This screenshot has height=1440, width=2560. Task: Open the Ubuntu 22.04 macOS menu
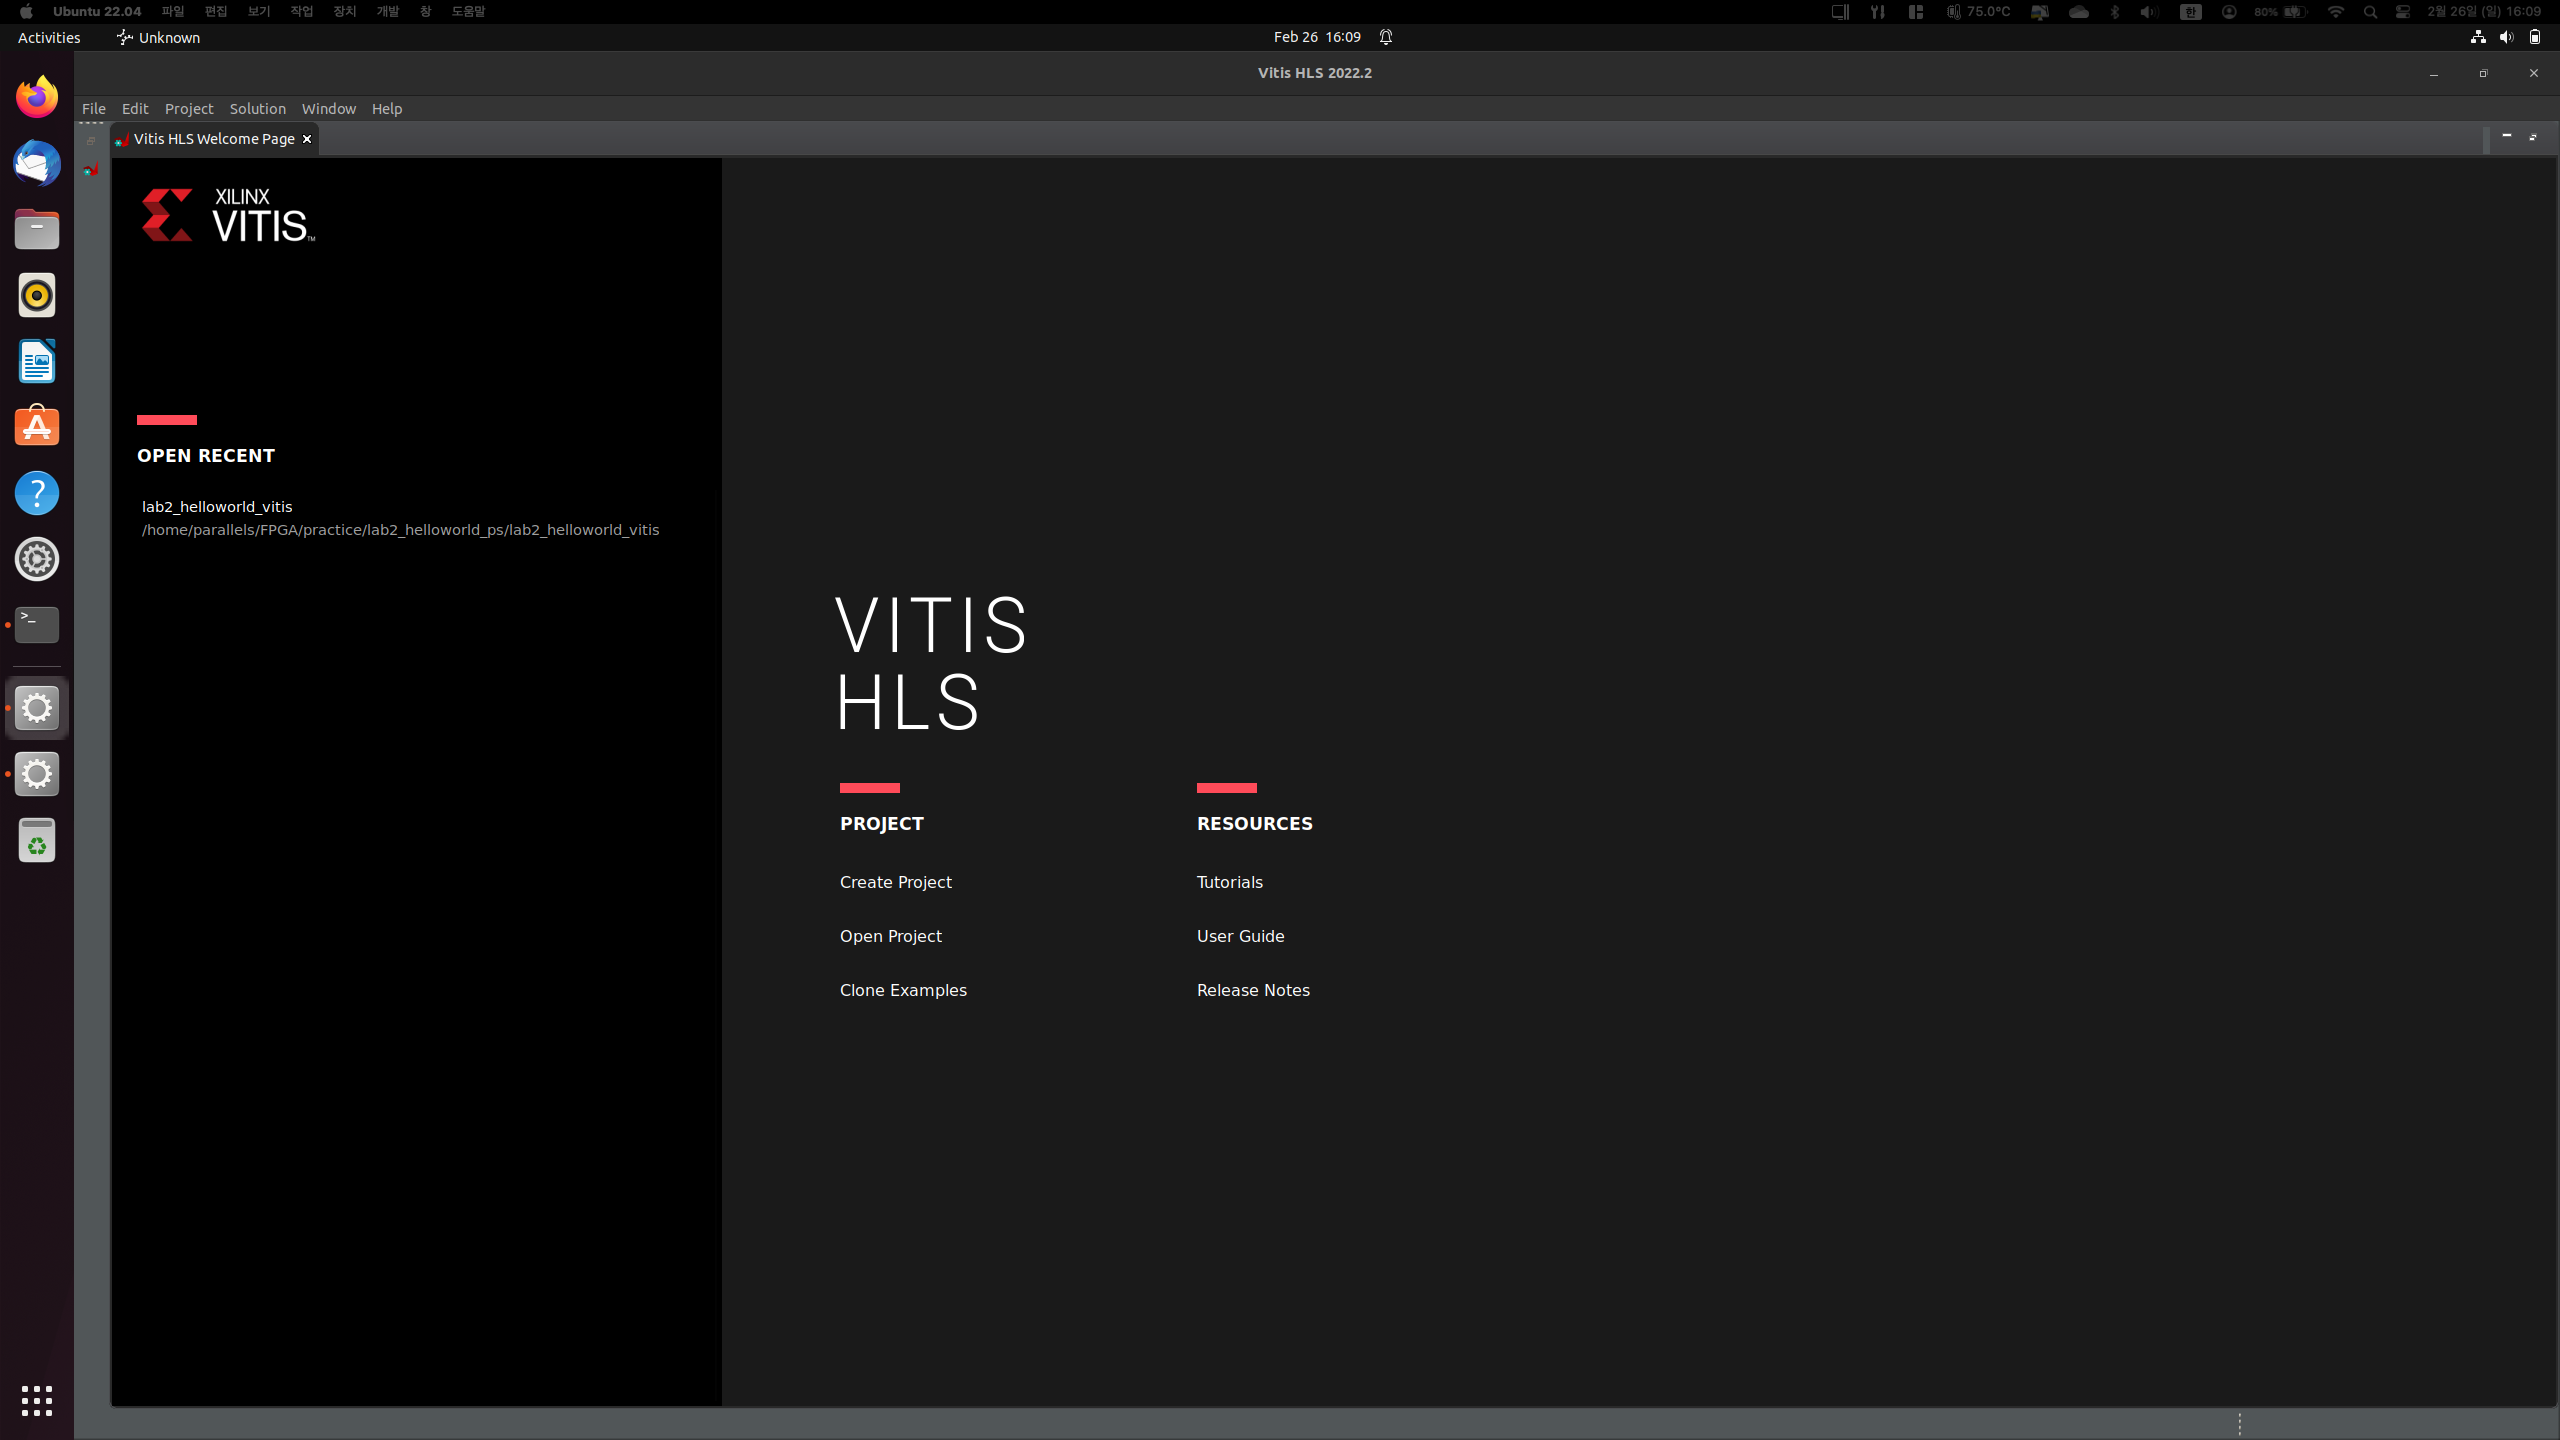(97, 11)
